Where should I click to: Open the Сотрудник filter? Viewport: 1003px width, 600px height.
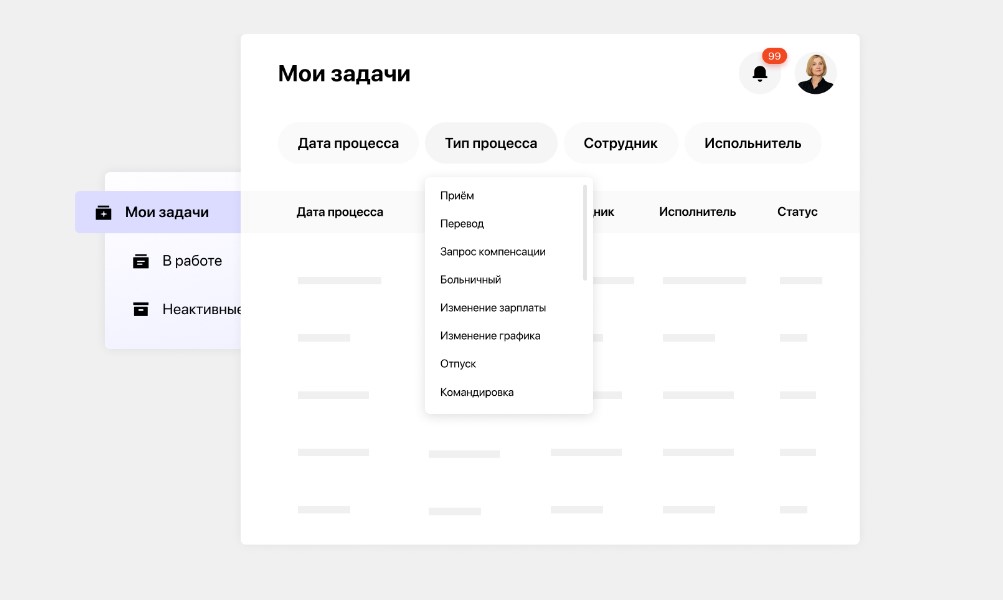coord(620,143)
